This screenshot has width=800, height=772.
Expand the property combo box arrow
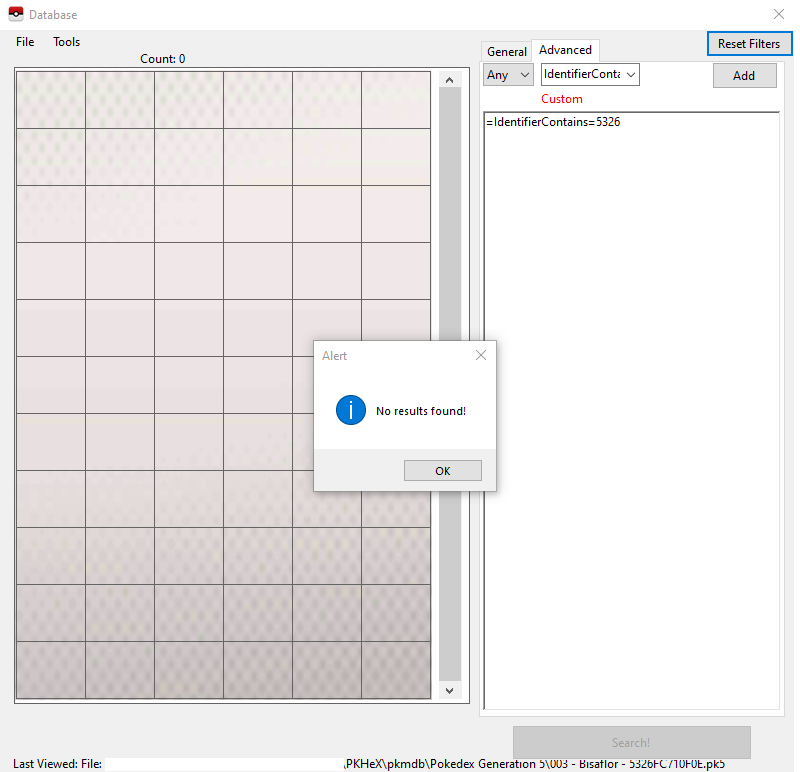coord(631,74)
